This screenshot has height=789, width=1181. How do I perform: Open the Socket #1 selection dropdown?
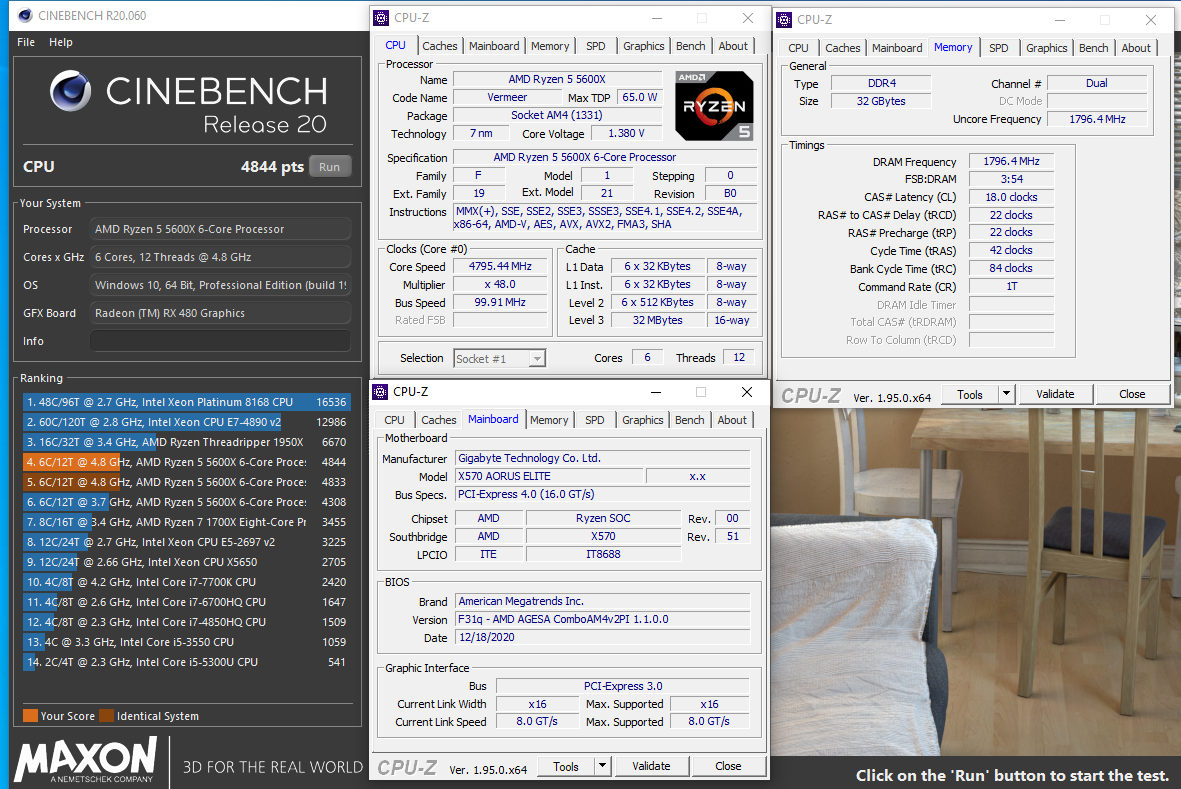[x=537, y=358]
